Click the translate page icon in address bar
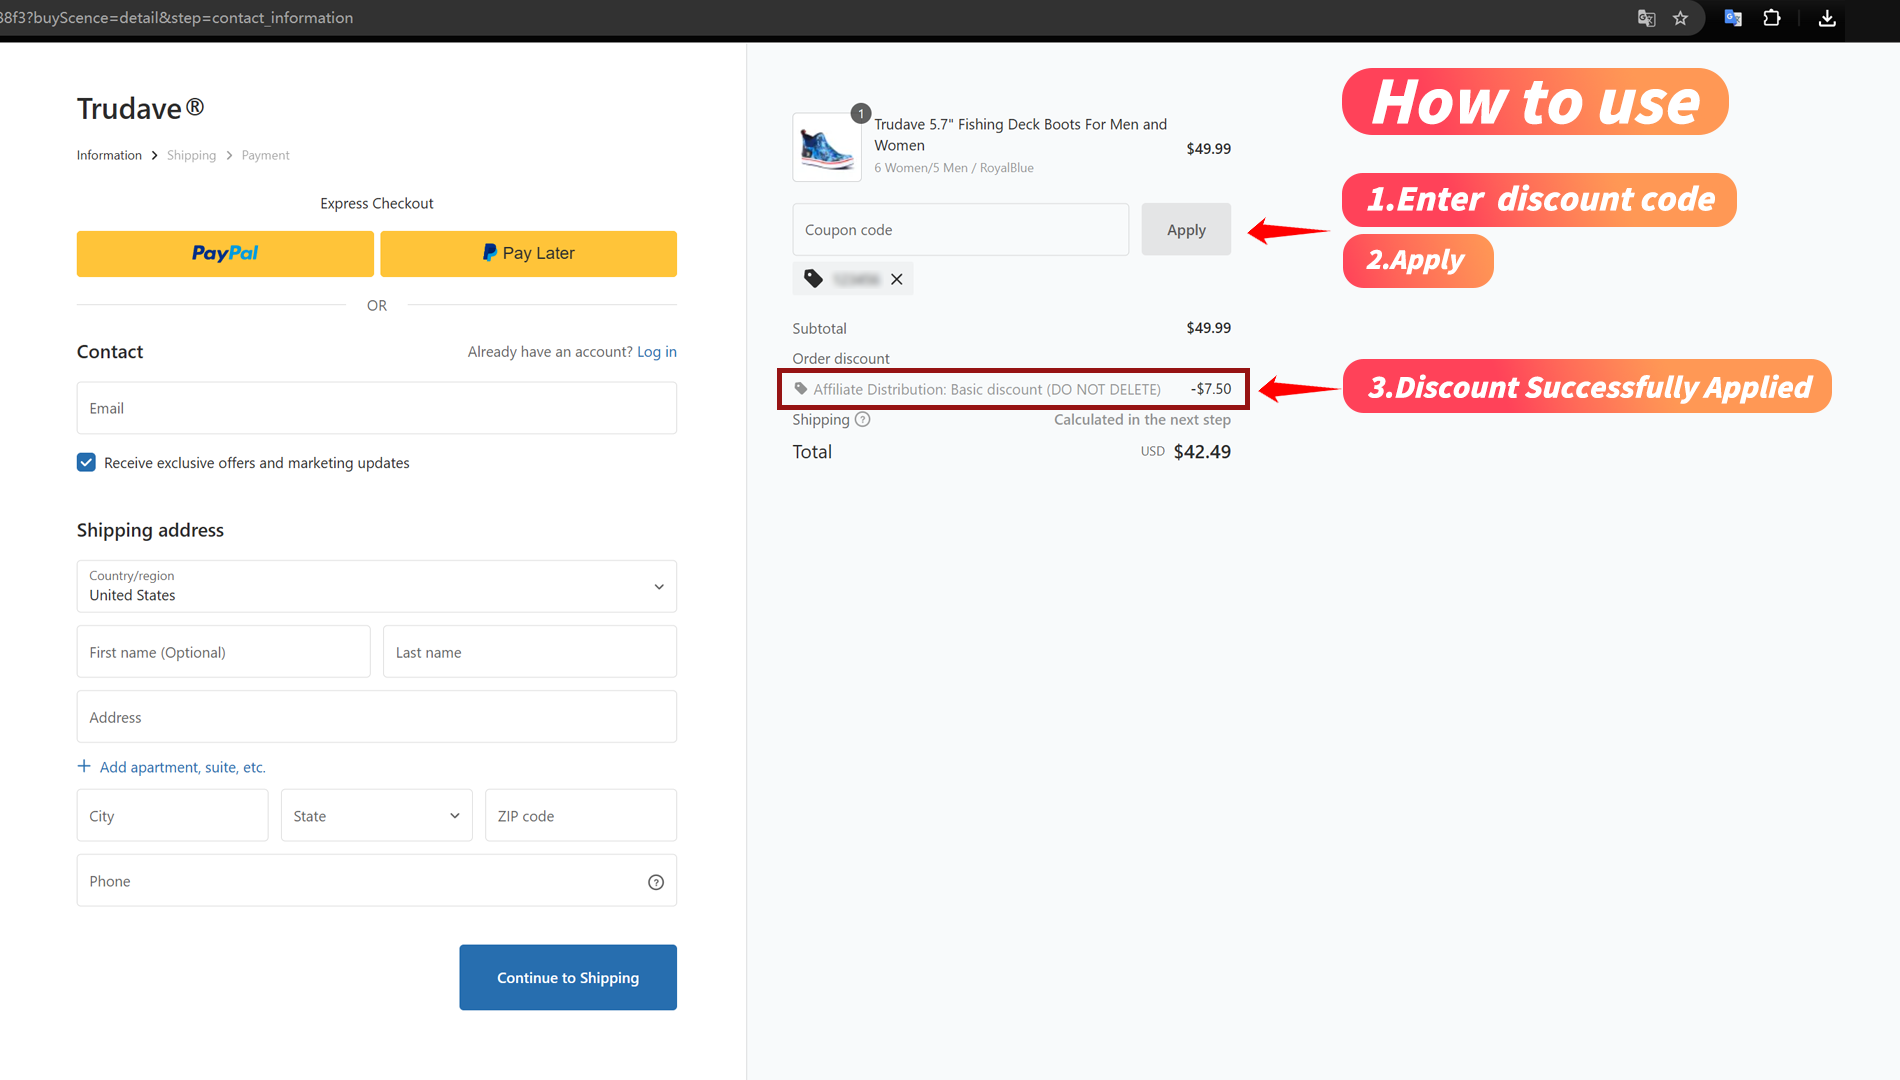 1646,18
